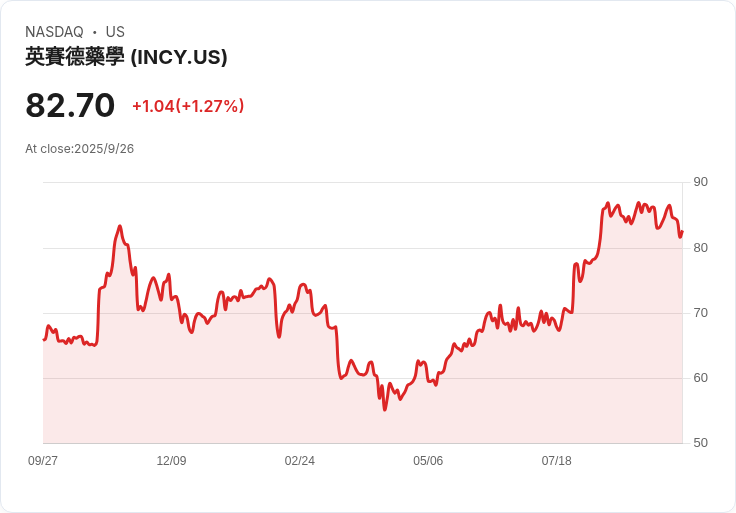Click the 80 price axis label

(x=700, y=248)
